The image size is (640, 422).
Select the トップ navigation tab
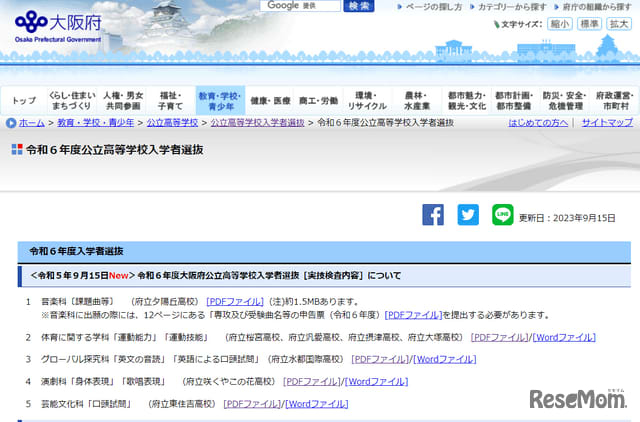24,100
